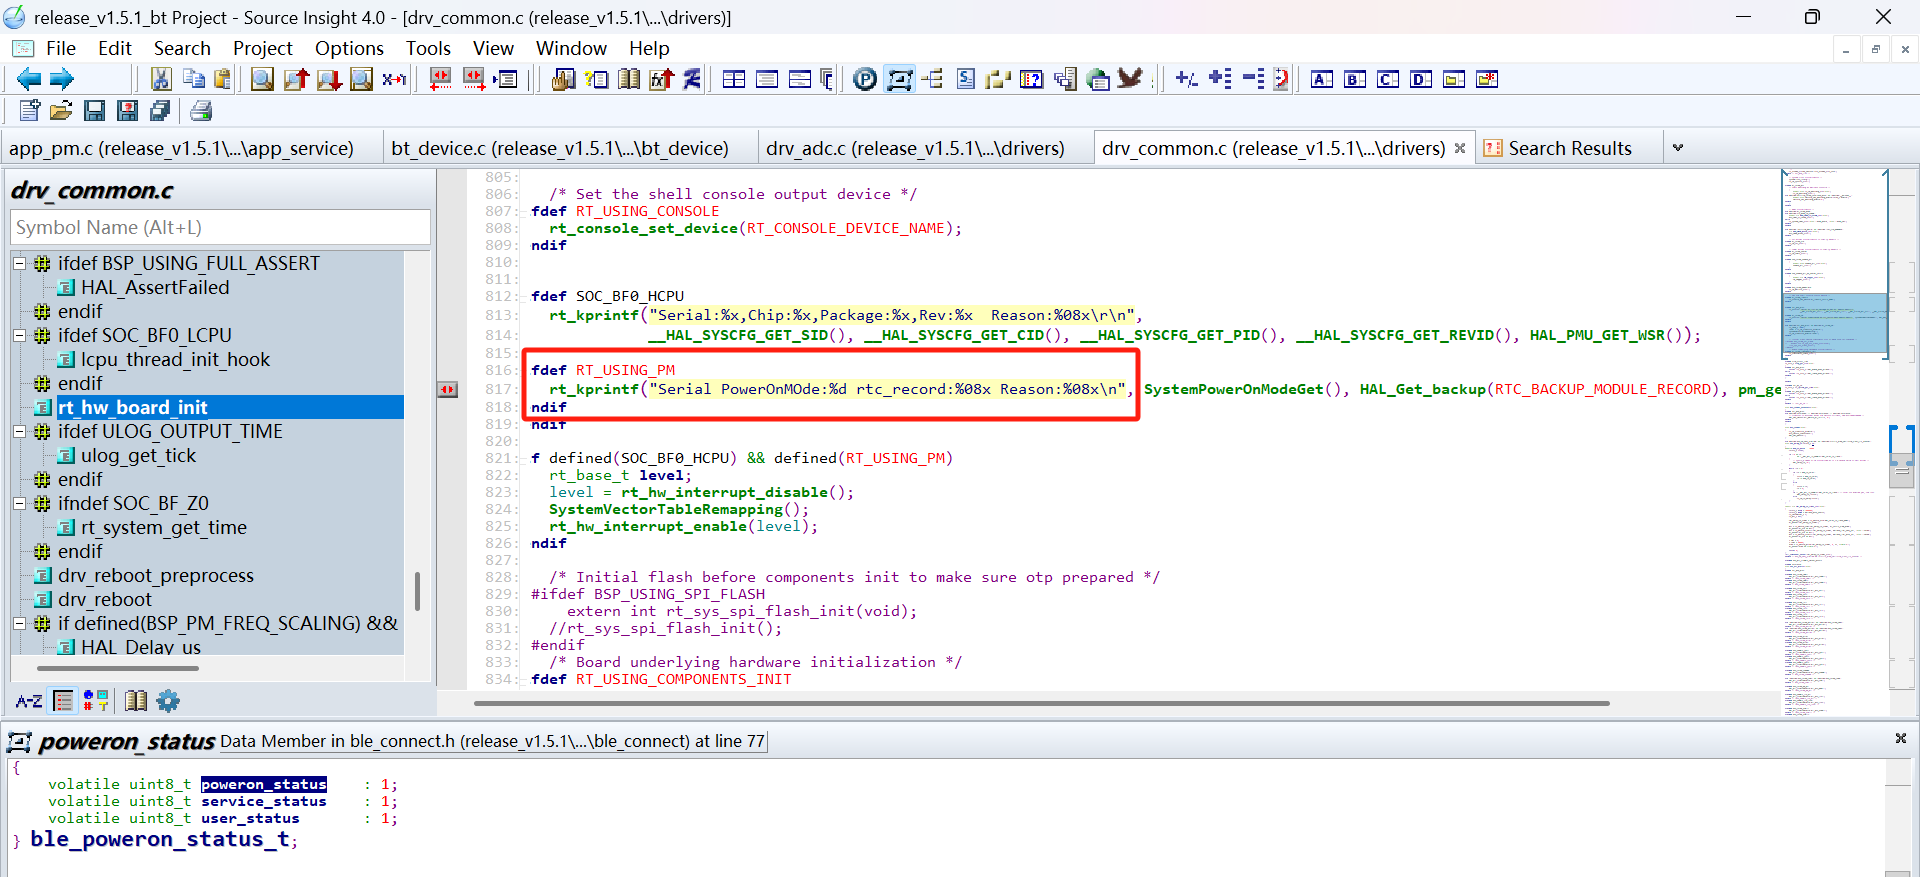Viewport: 1920px width, 877px height.
Task: Click the layout B toolbar icon
Action: point(1355,79)
